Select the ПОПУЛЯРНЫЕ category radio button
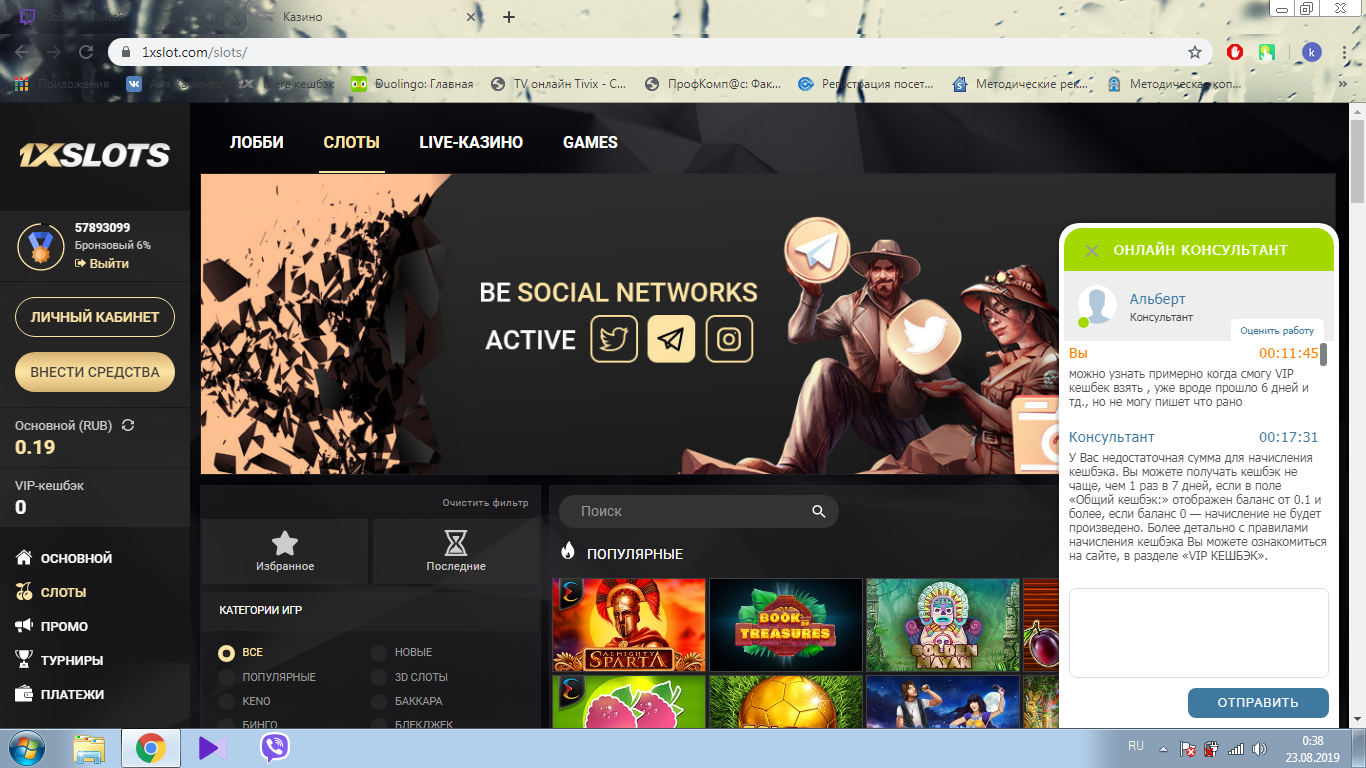The height and width of the screenshot is (768, 1366). tap(227, 677)
